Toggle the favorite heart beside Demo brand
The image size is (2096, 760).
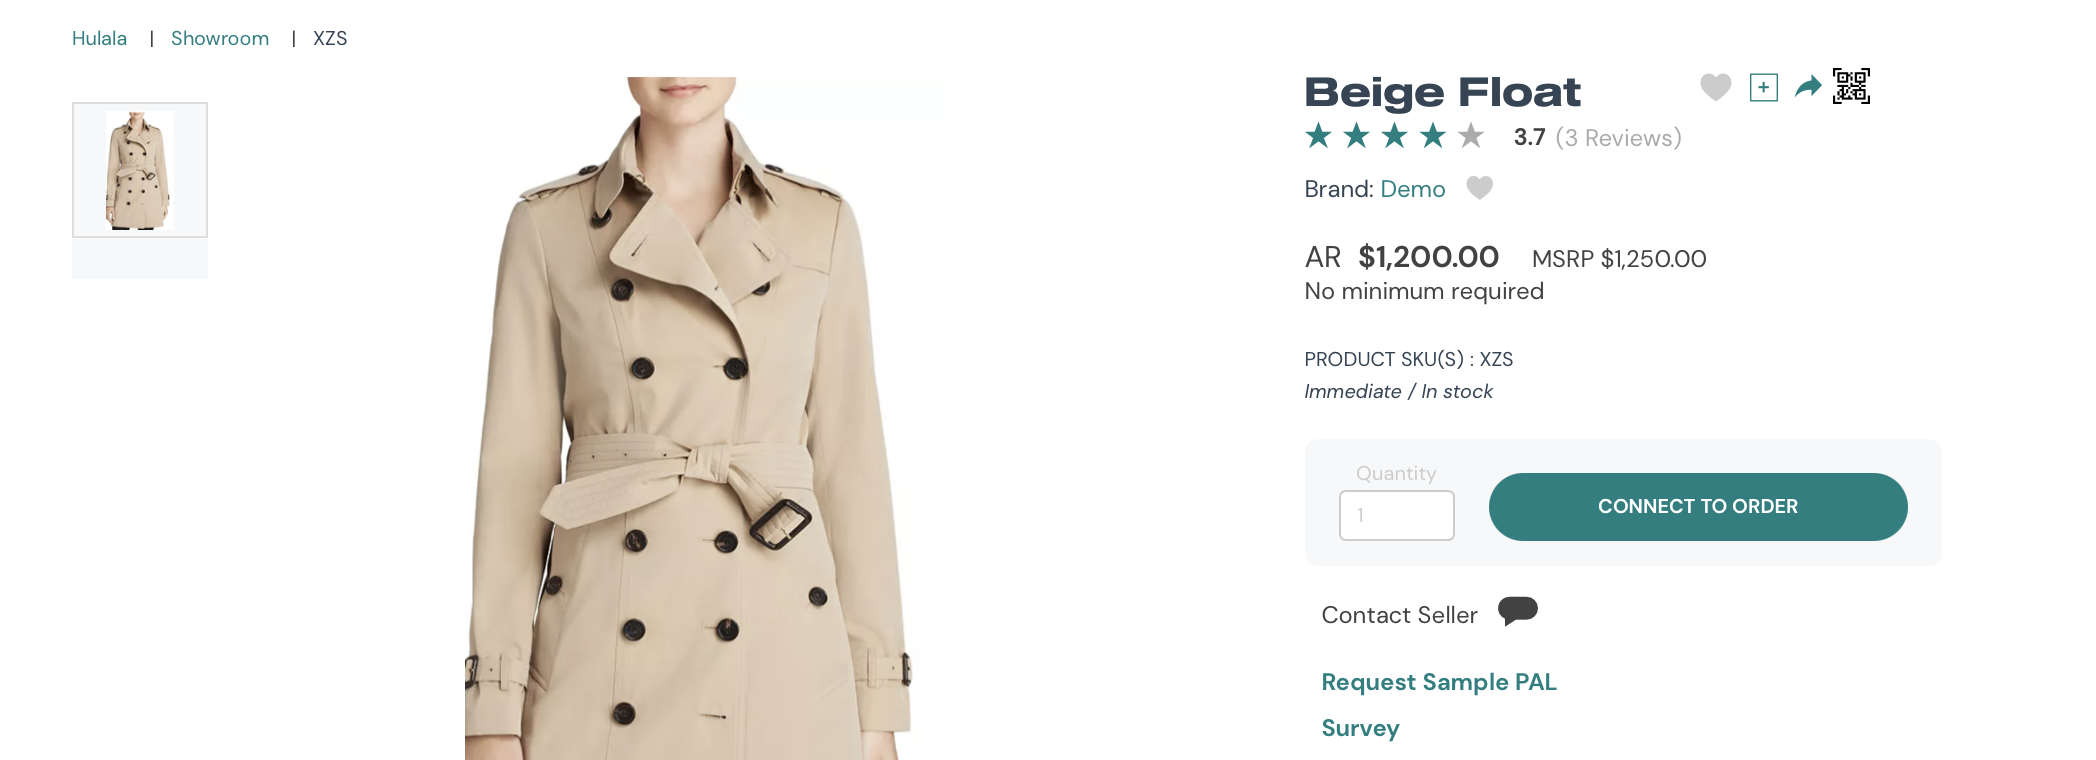(1479, 188)
